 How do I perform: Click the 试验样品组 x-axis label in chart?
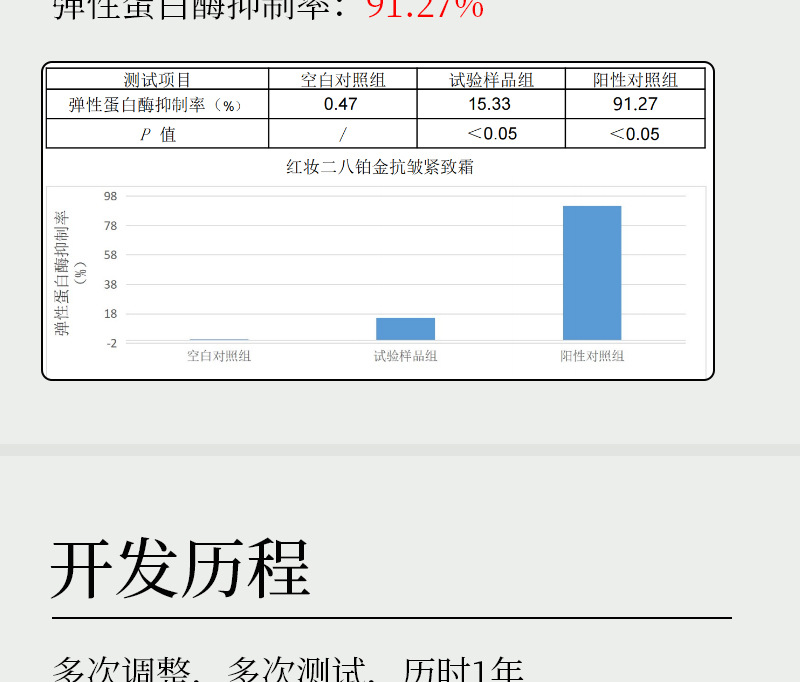tap(405, 355)
